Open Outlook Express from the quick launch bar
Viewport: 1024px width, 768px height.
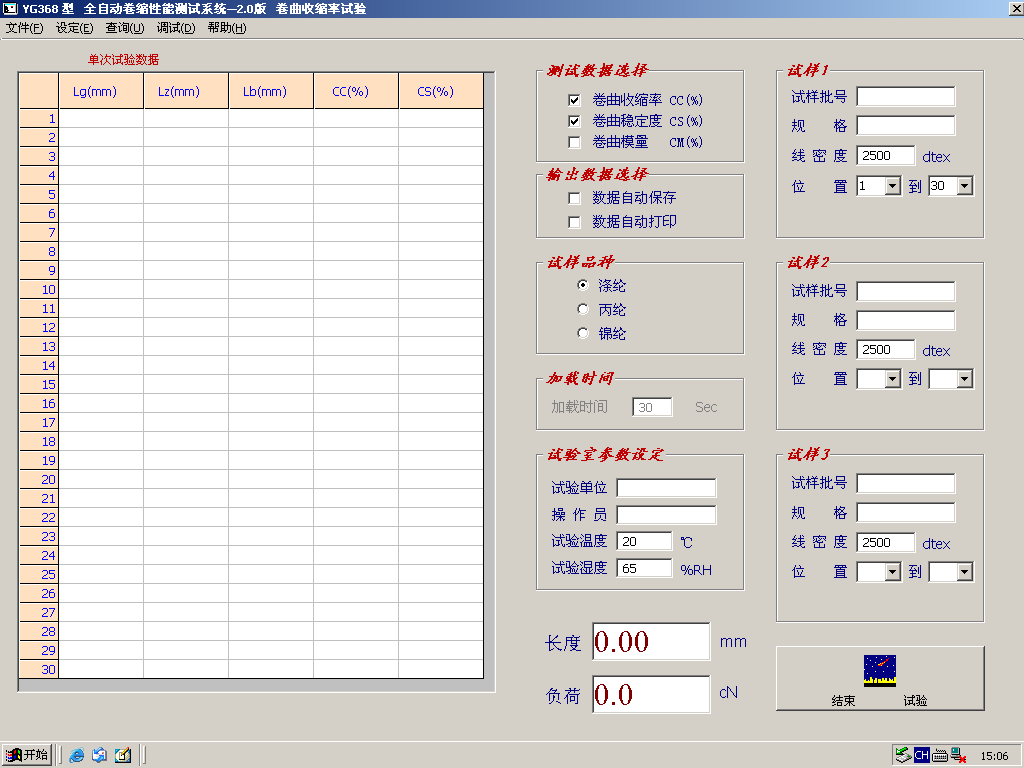click(x=100, y=755)
